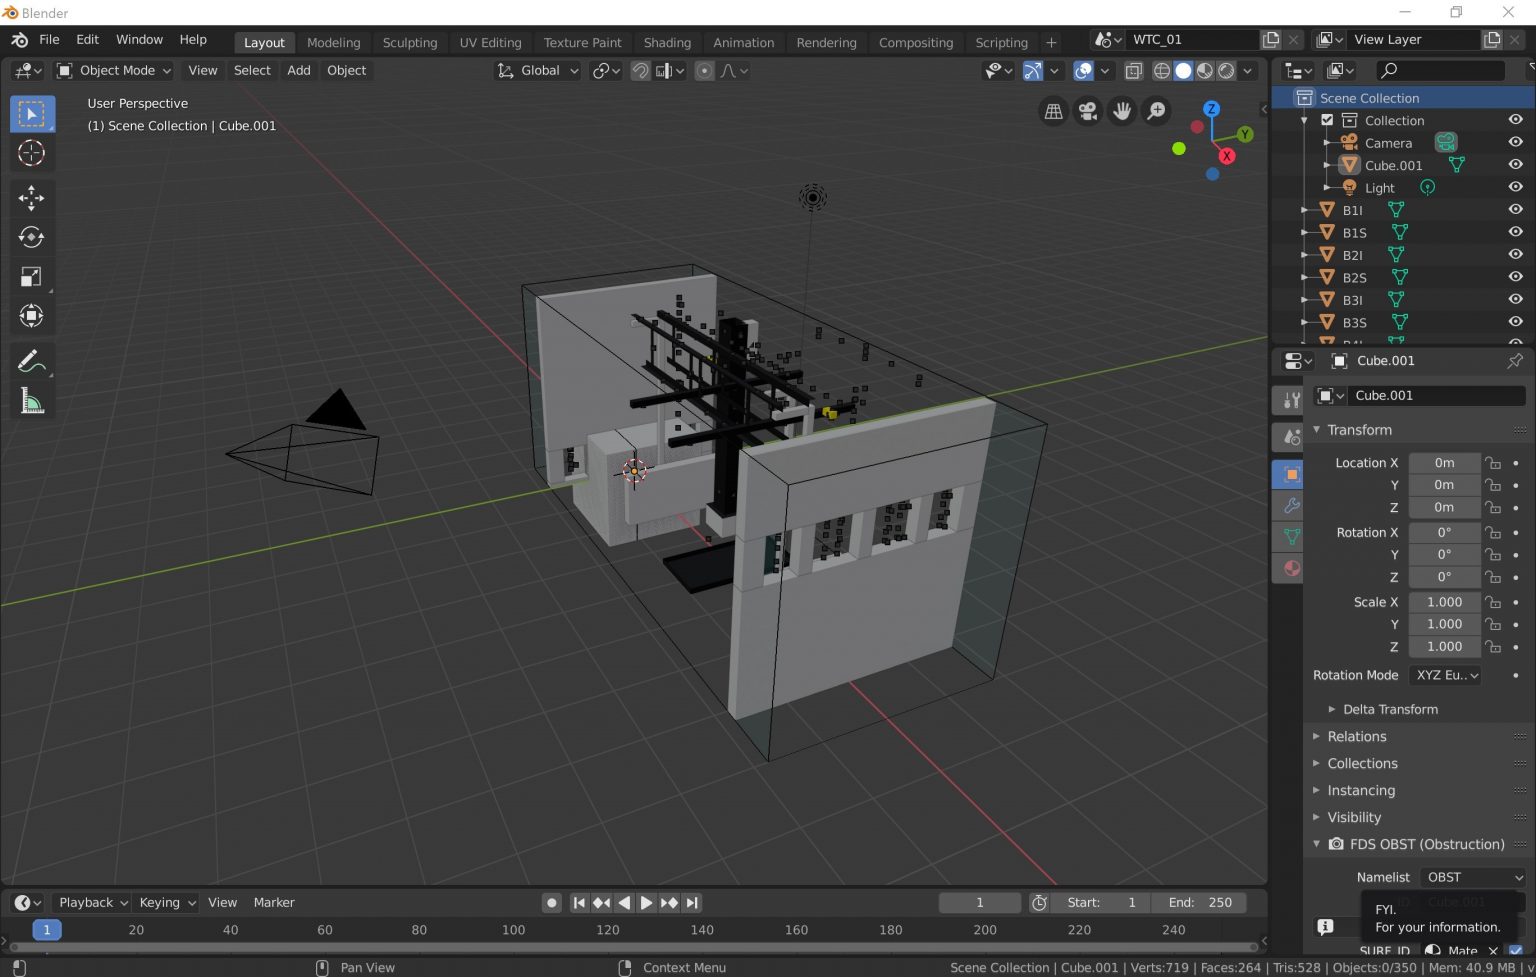This screenshot has width=1536, height=977.
Task: Click the play animation button
Action: tap(646, 903)
